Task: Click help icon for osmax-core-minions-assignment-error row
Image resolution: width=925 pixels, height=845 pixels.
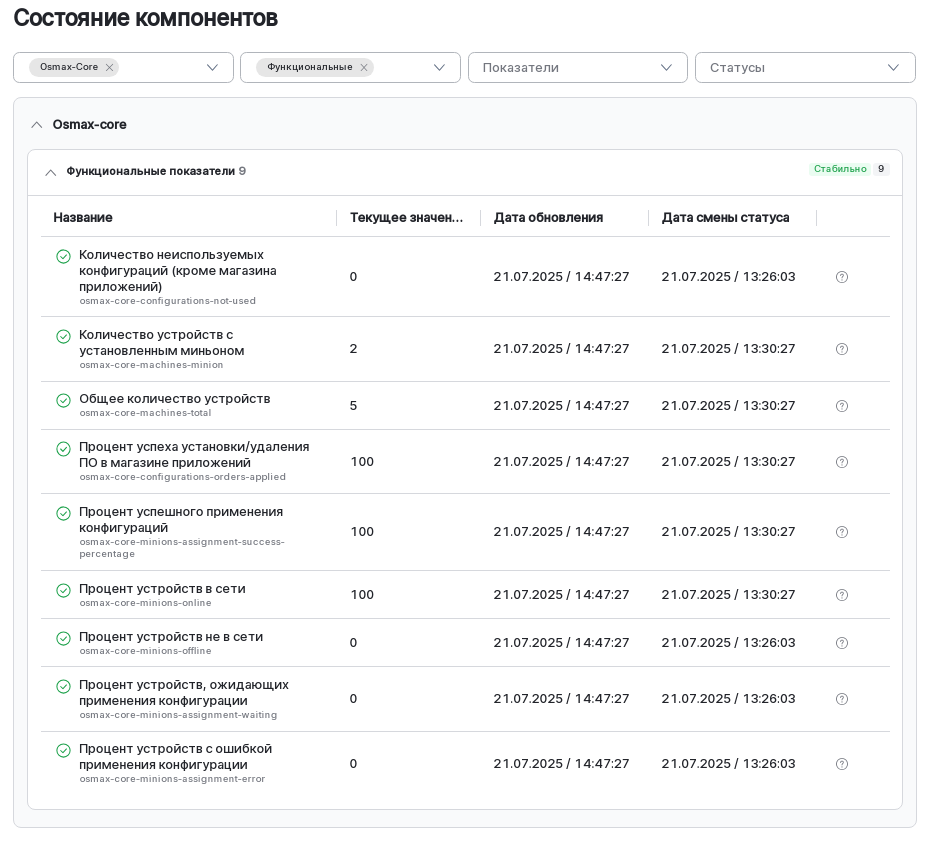Action: 841,764
